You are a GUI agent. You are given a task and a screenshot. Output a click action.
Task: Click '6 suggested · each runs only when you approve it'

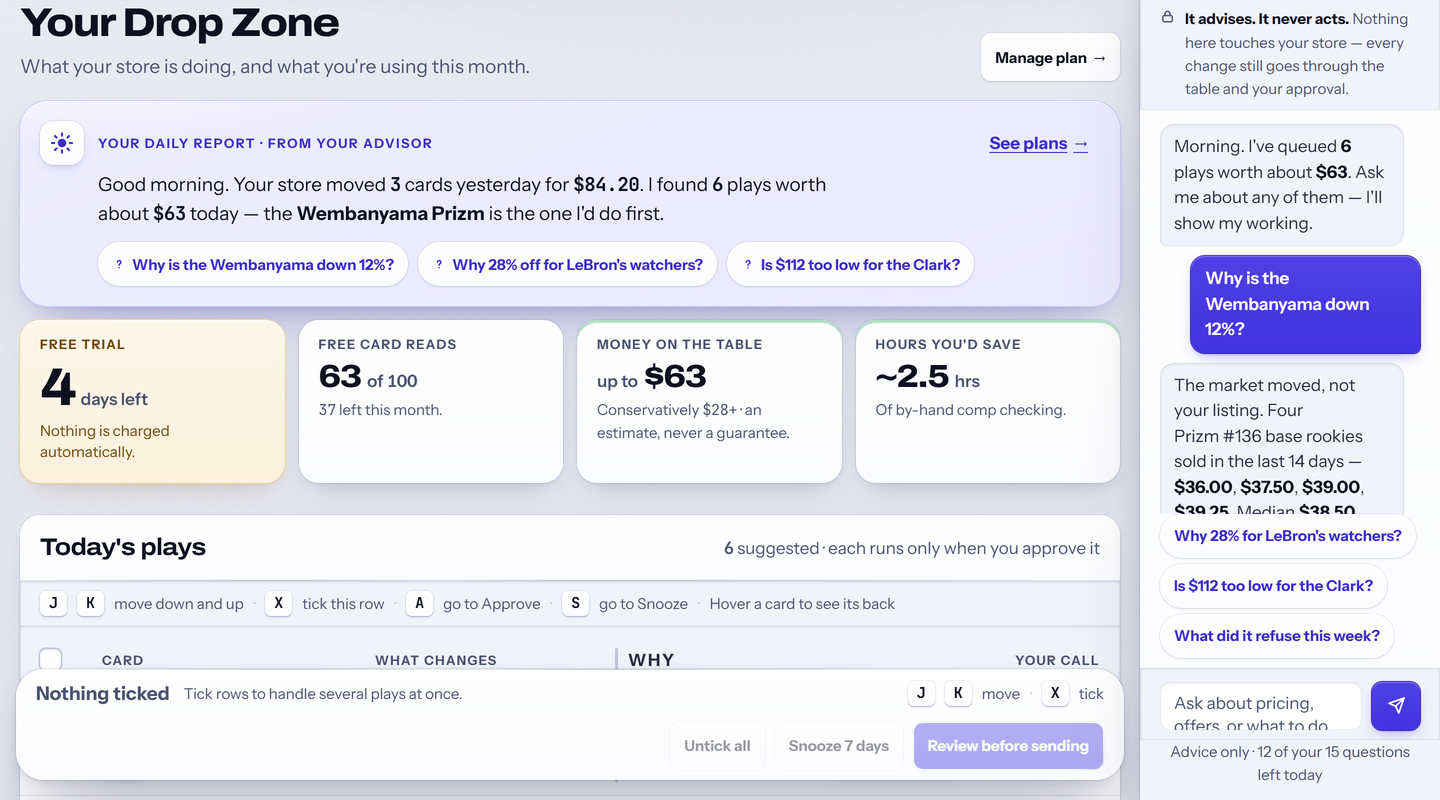pos(912,548)
